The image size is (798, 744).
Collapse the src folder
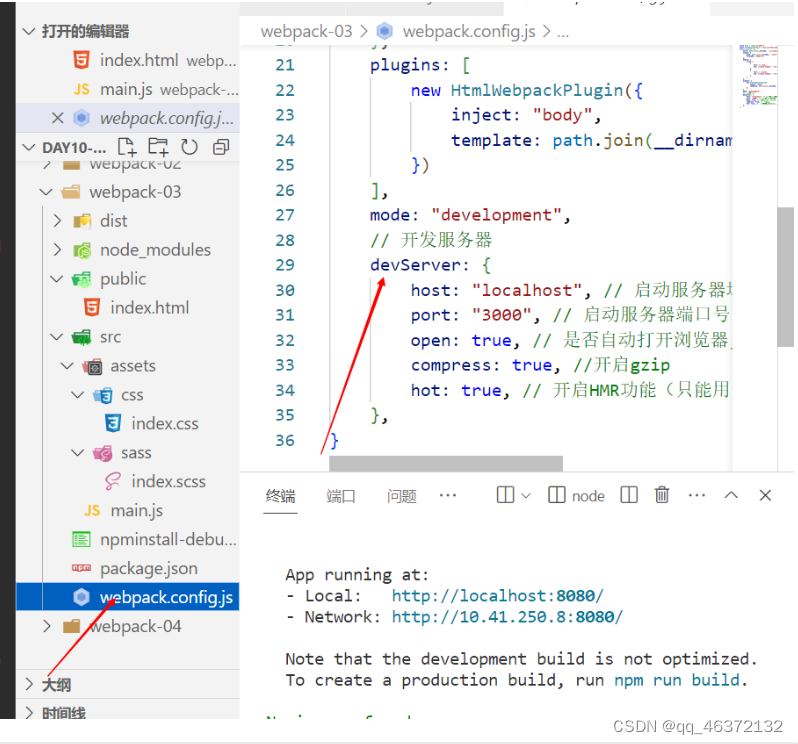[x=57, y=337]
